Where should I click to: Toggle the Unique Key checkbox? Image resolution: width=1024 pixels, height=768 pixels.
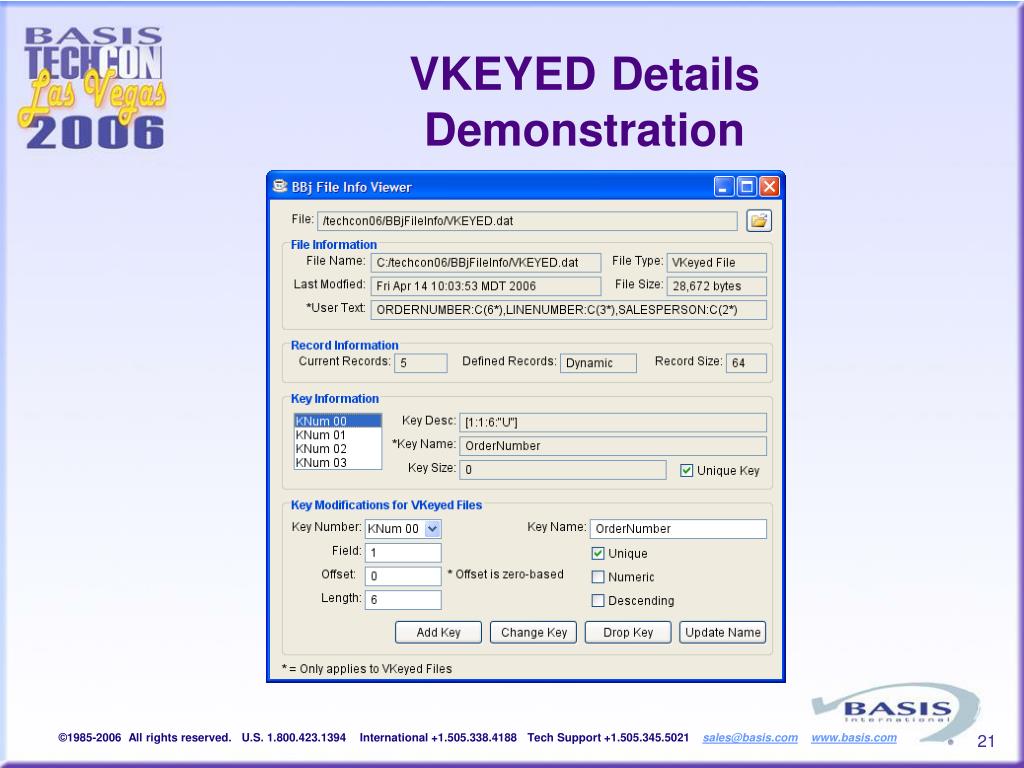click(x=686, y=470)
